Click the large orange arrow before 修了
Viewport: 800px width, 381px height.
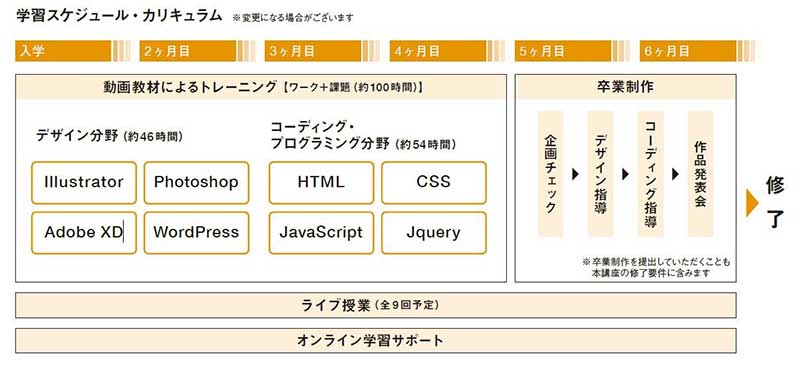752,203
